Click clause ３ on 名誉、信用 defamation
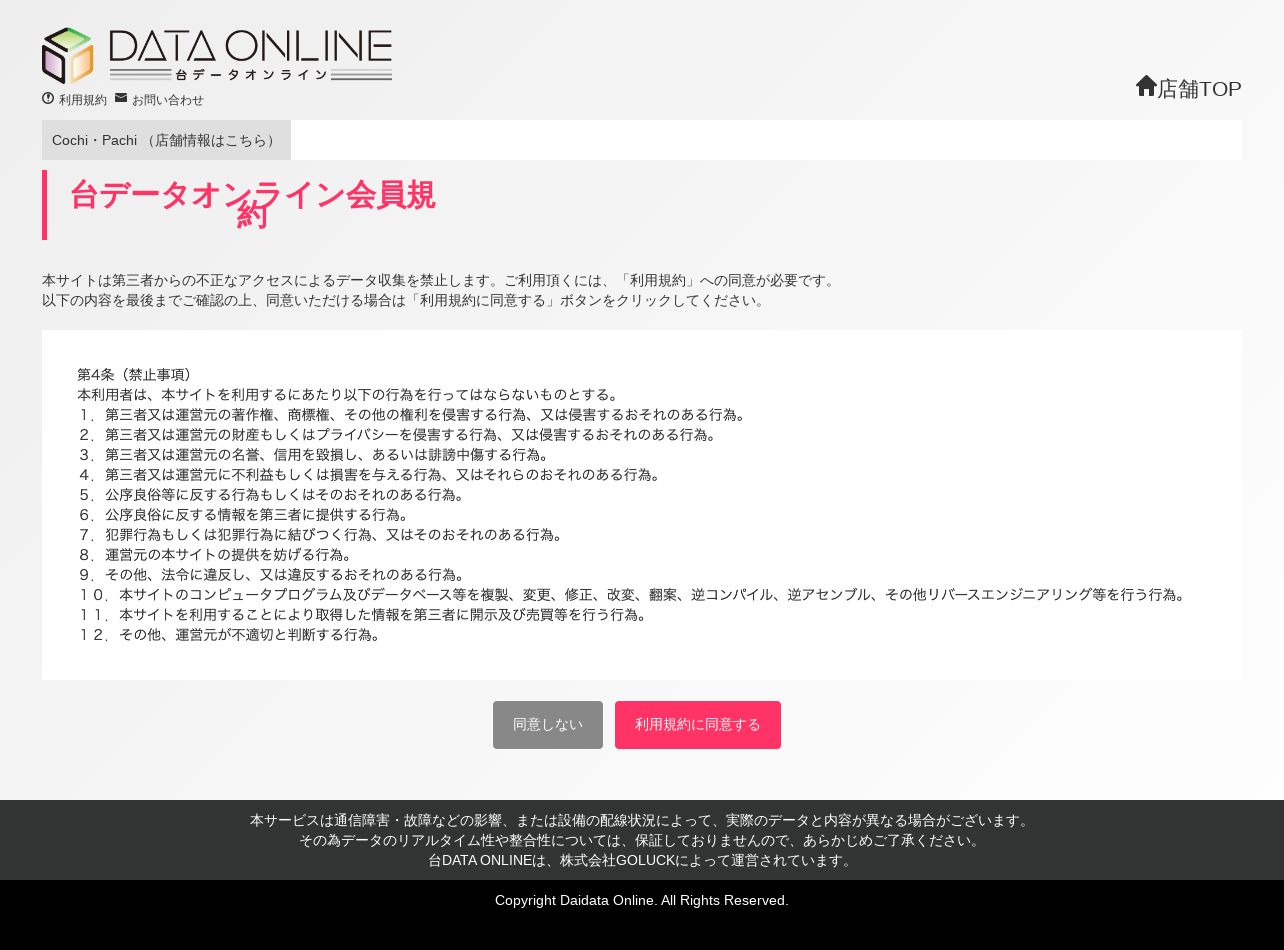Viewport: 1284px width, 950px height. click(x=316, y=455)
